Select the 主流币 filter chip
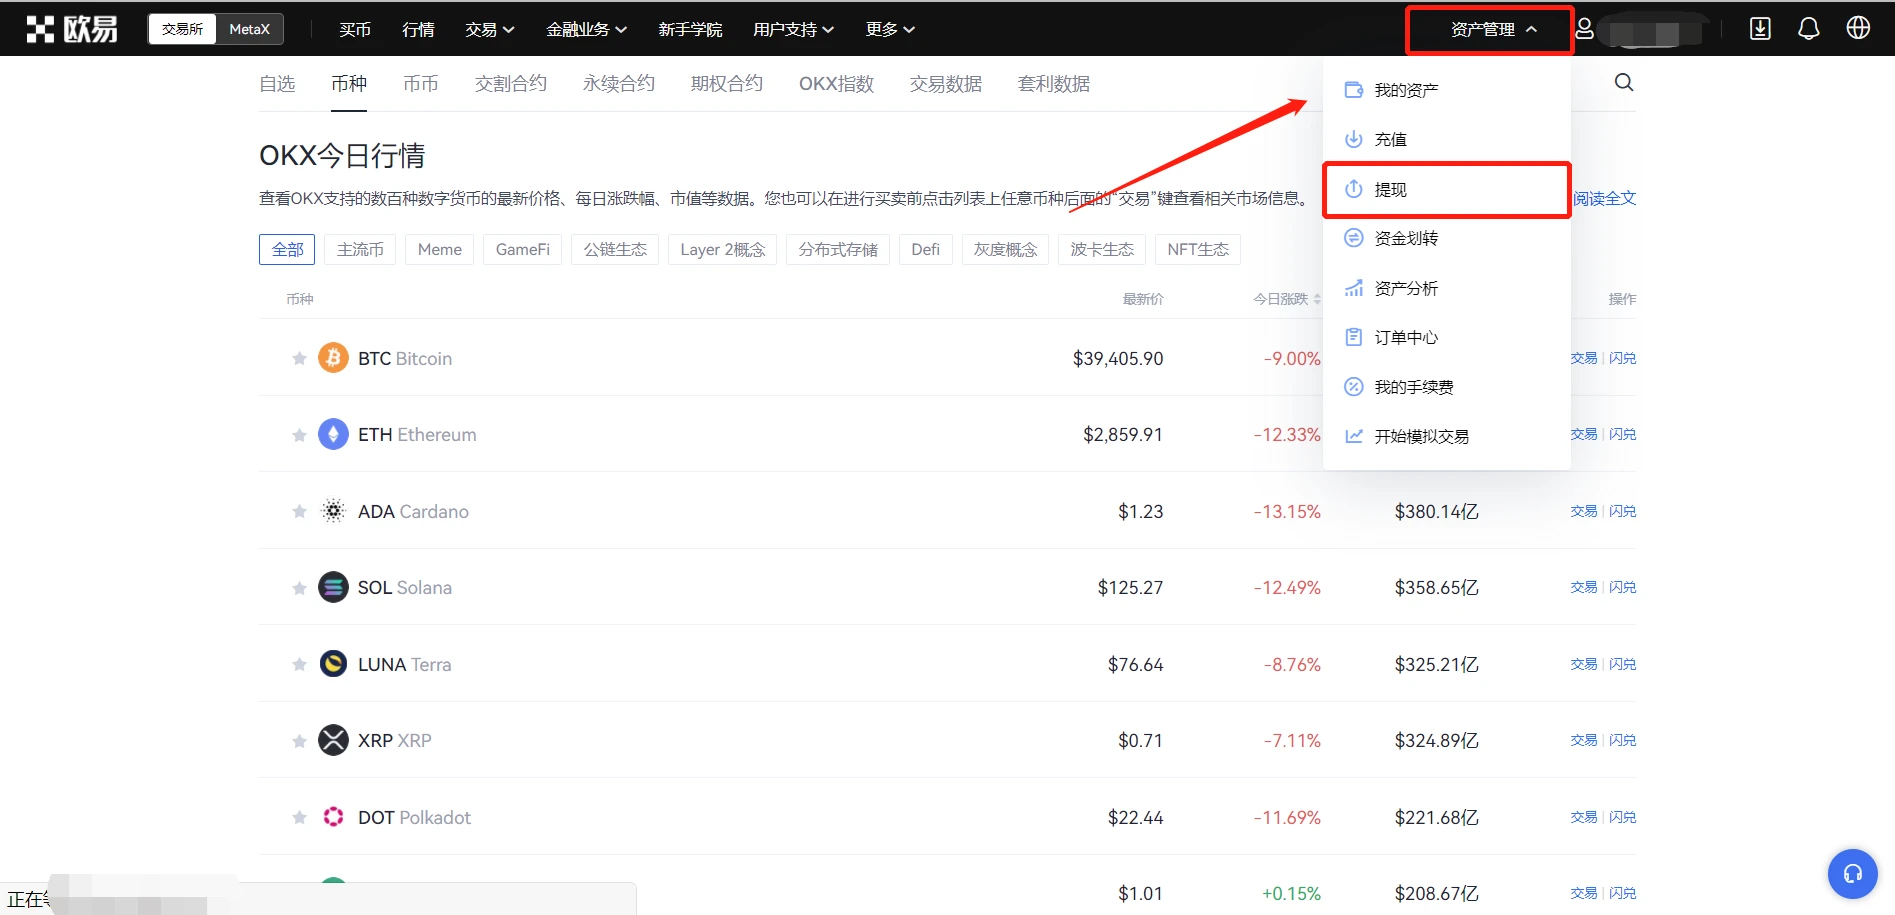 coord(360,249)
